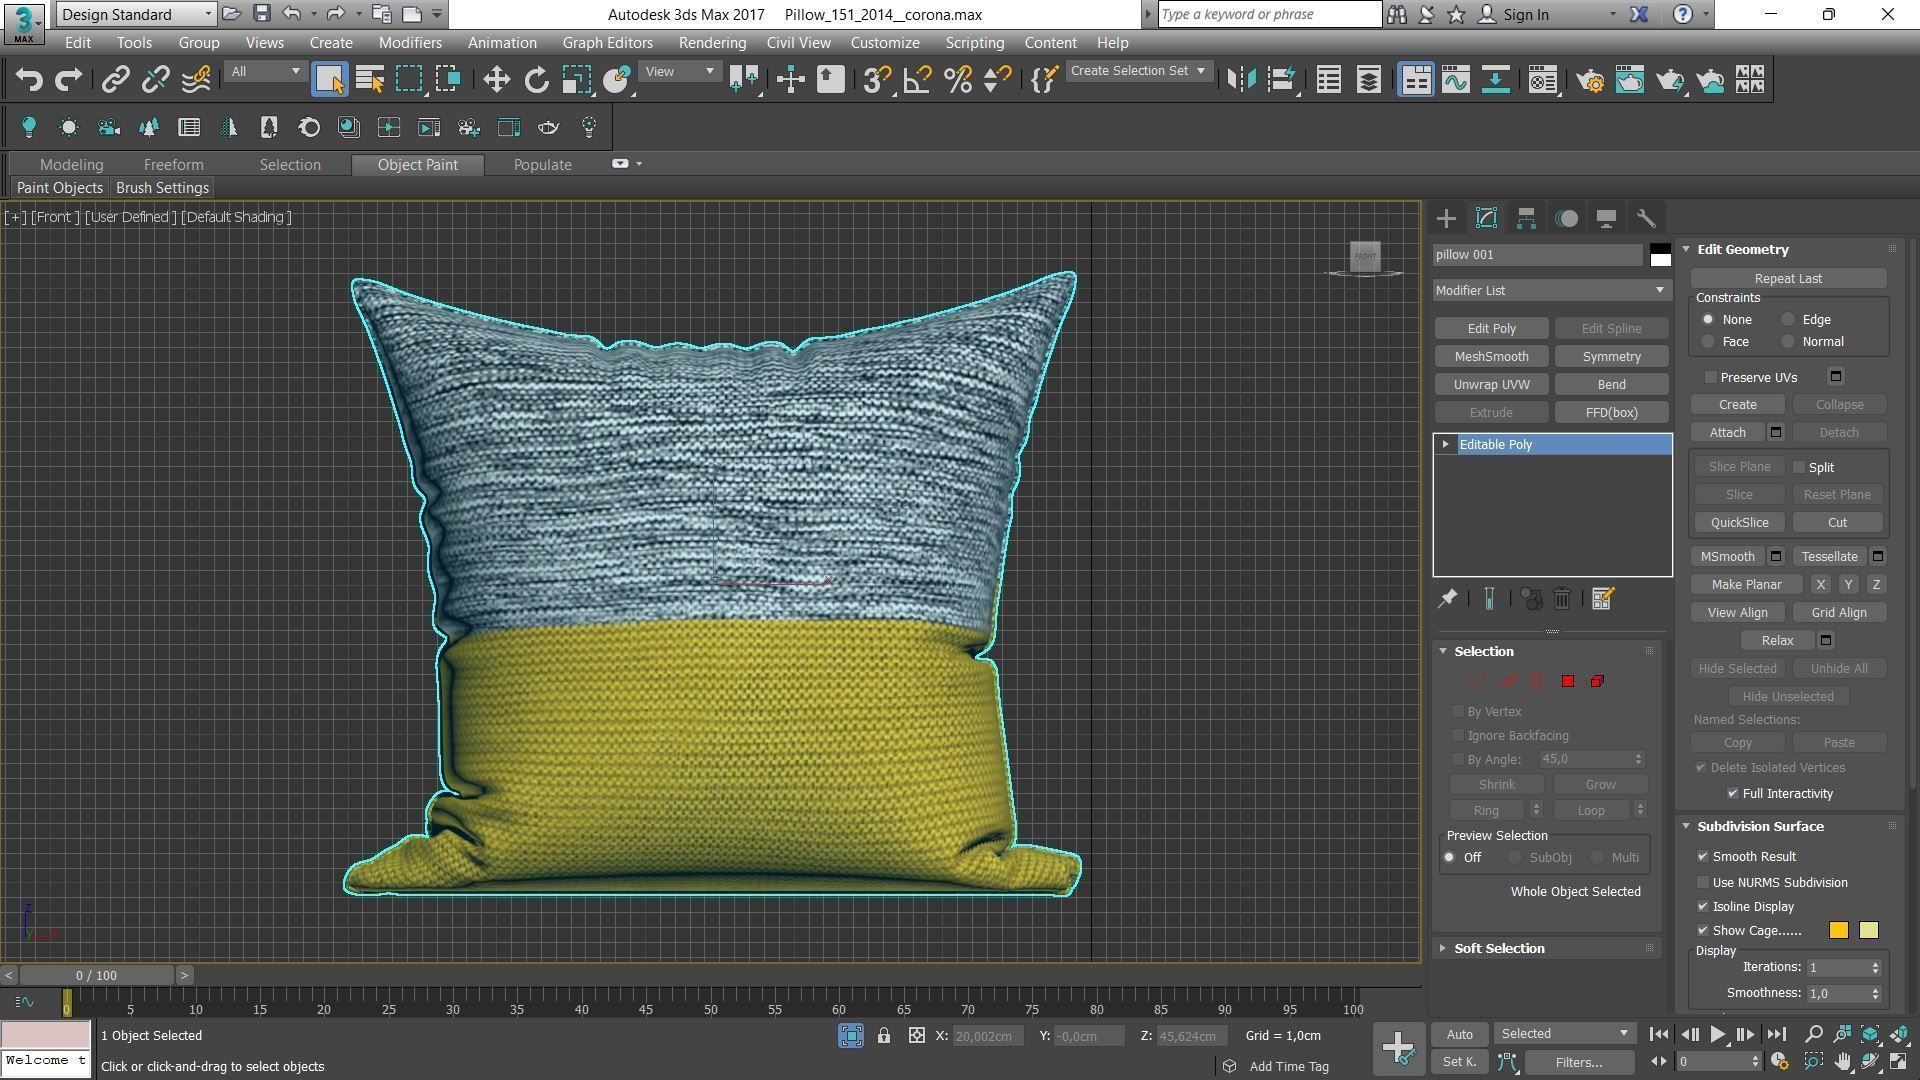Click the Mirror tool icon
Image resolution: width=1920 pixels, height=1080 pixels.
tap(1241, 80)
